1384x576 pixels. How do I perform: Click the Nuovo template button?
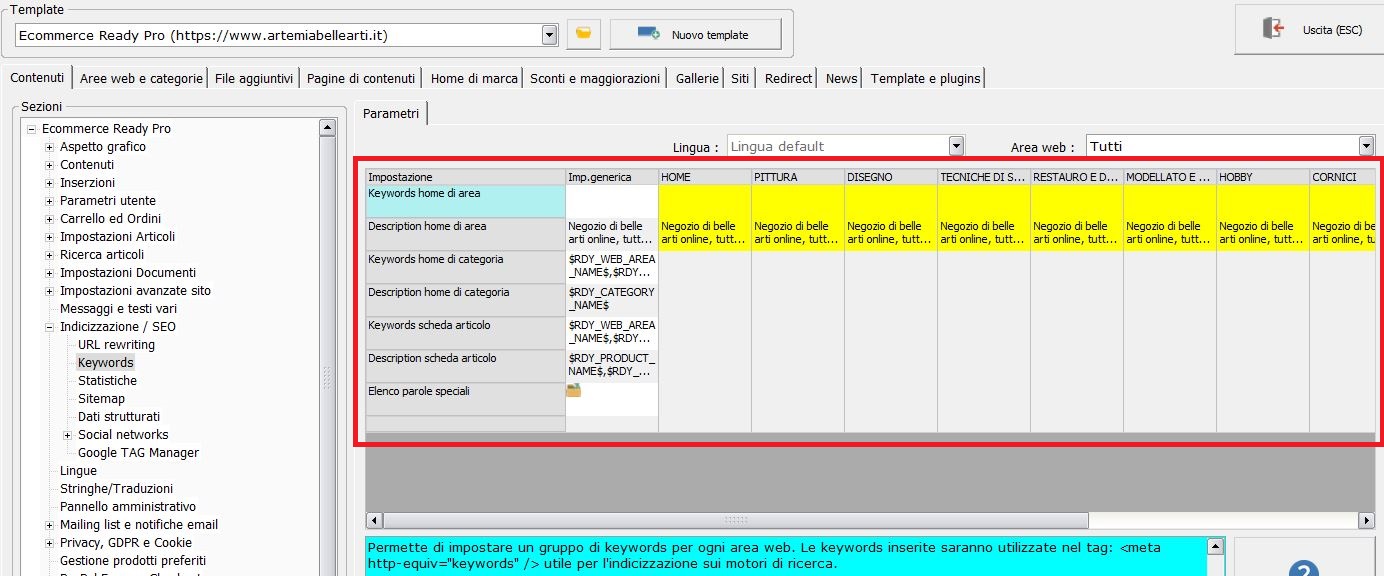(x=696, y=34)
